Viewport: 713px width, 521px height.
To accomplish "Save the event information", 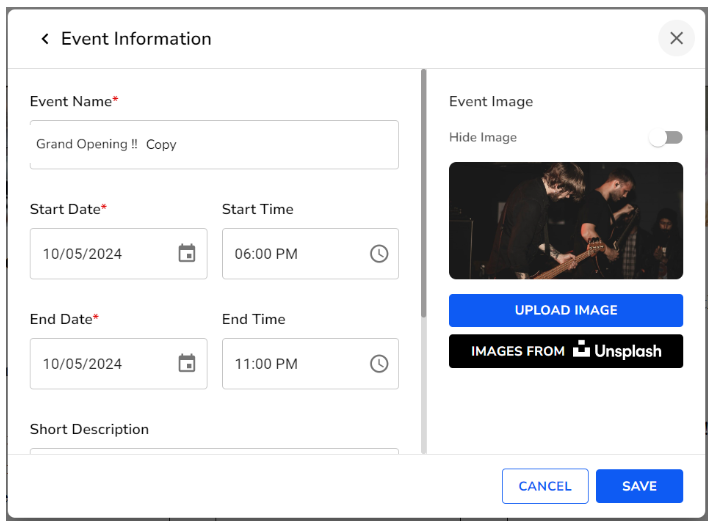I will (x=639, y=486).
